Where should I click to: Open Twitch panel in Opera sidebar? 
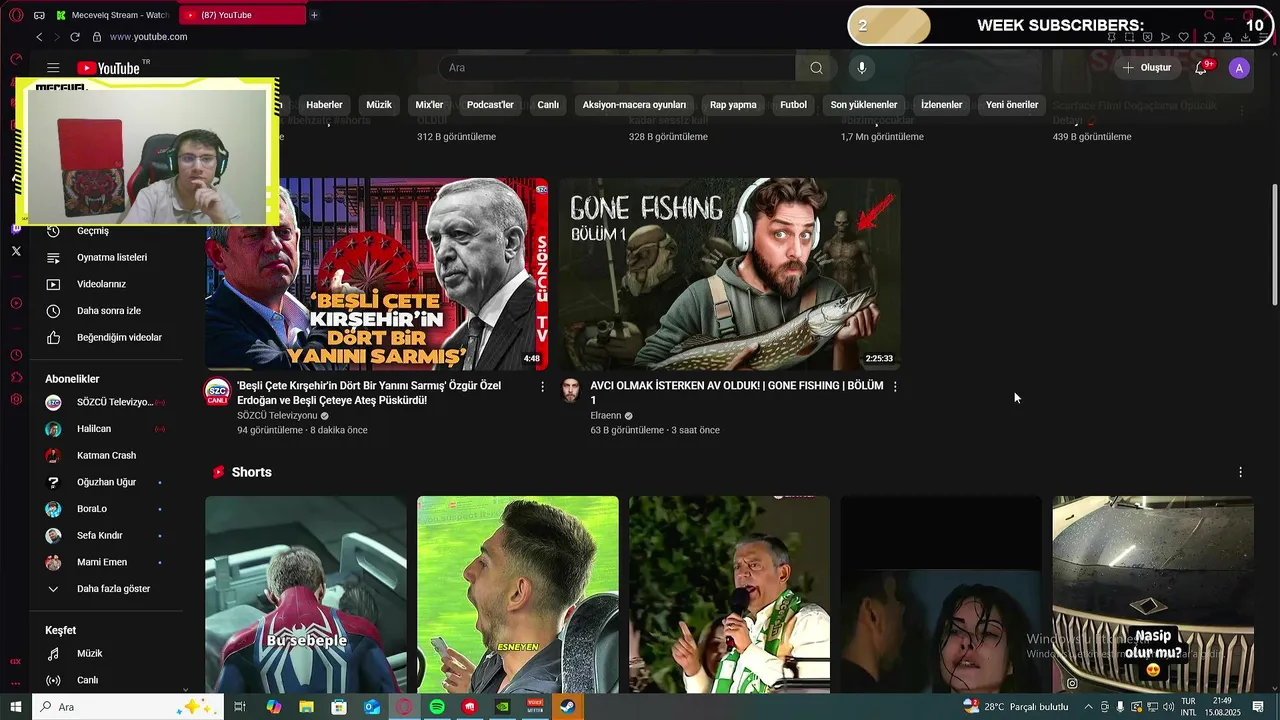point(15,228)
